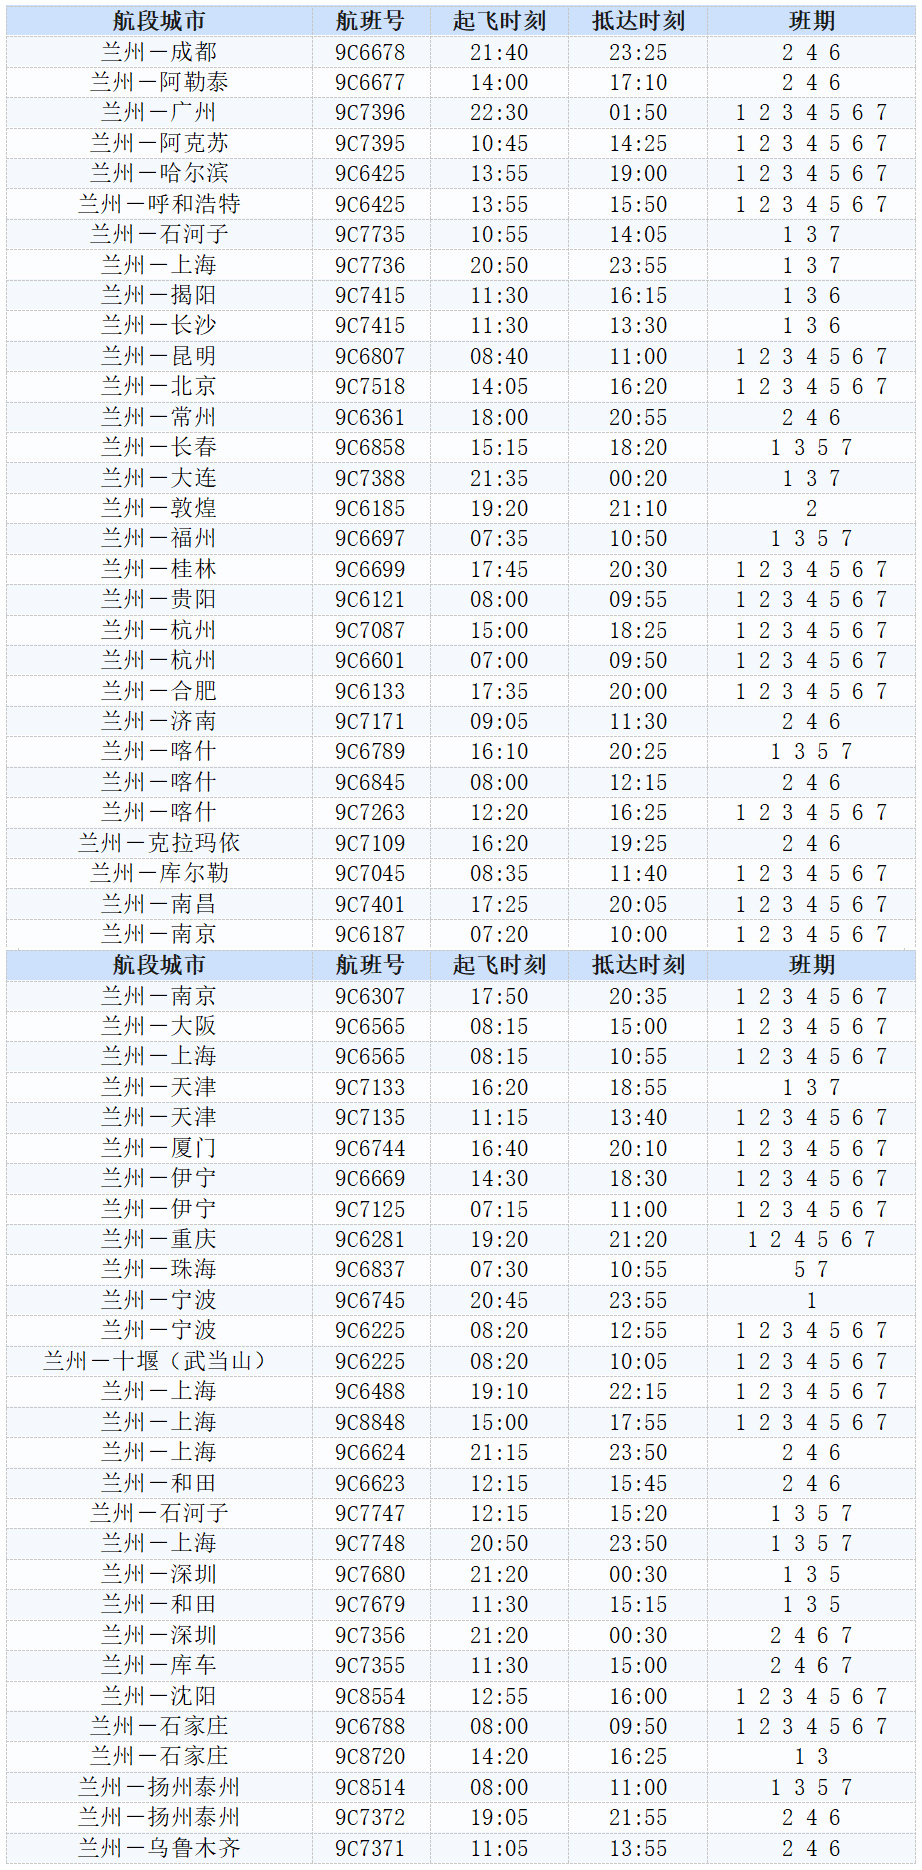Click flight number 9C6788

370,1726
